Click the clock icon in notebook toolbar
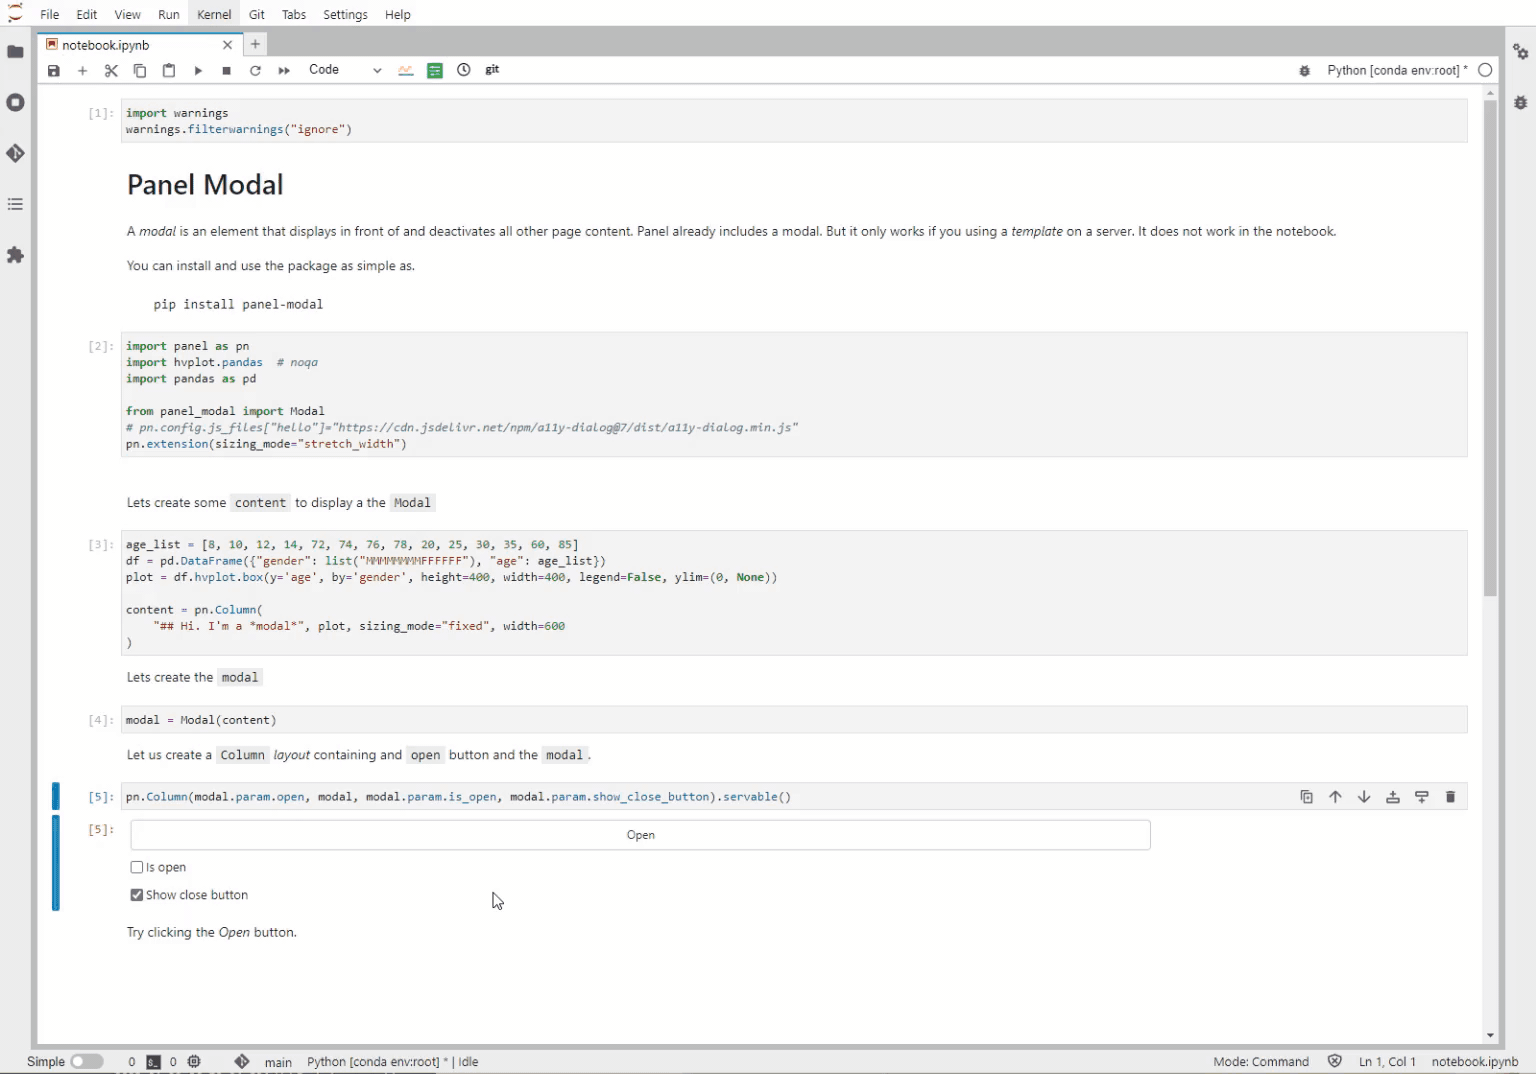 tap(464, 70)
